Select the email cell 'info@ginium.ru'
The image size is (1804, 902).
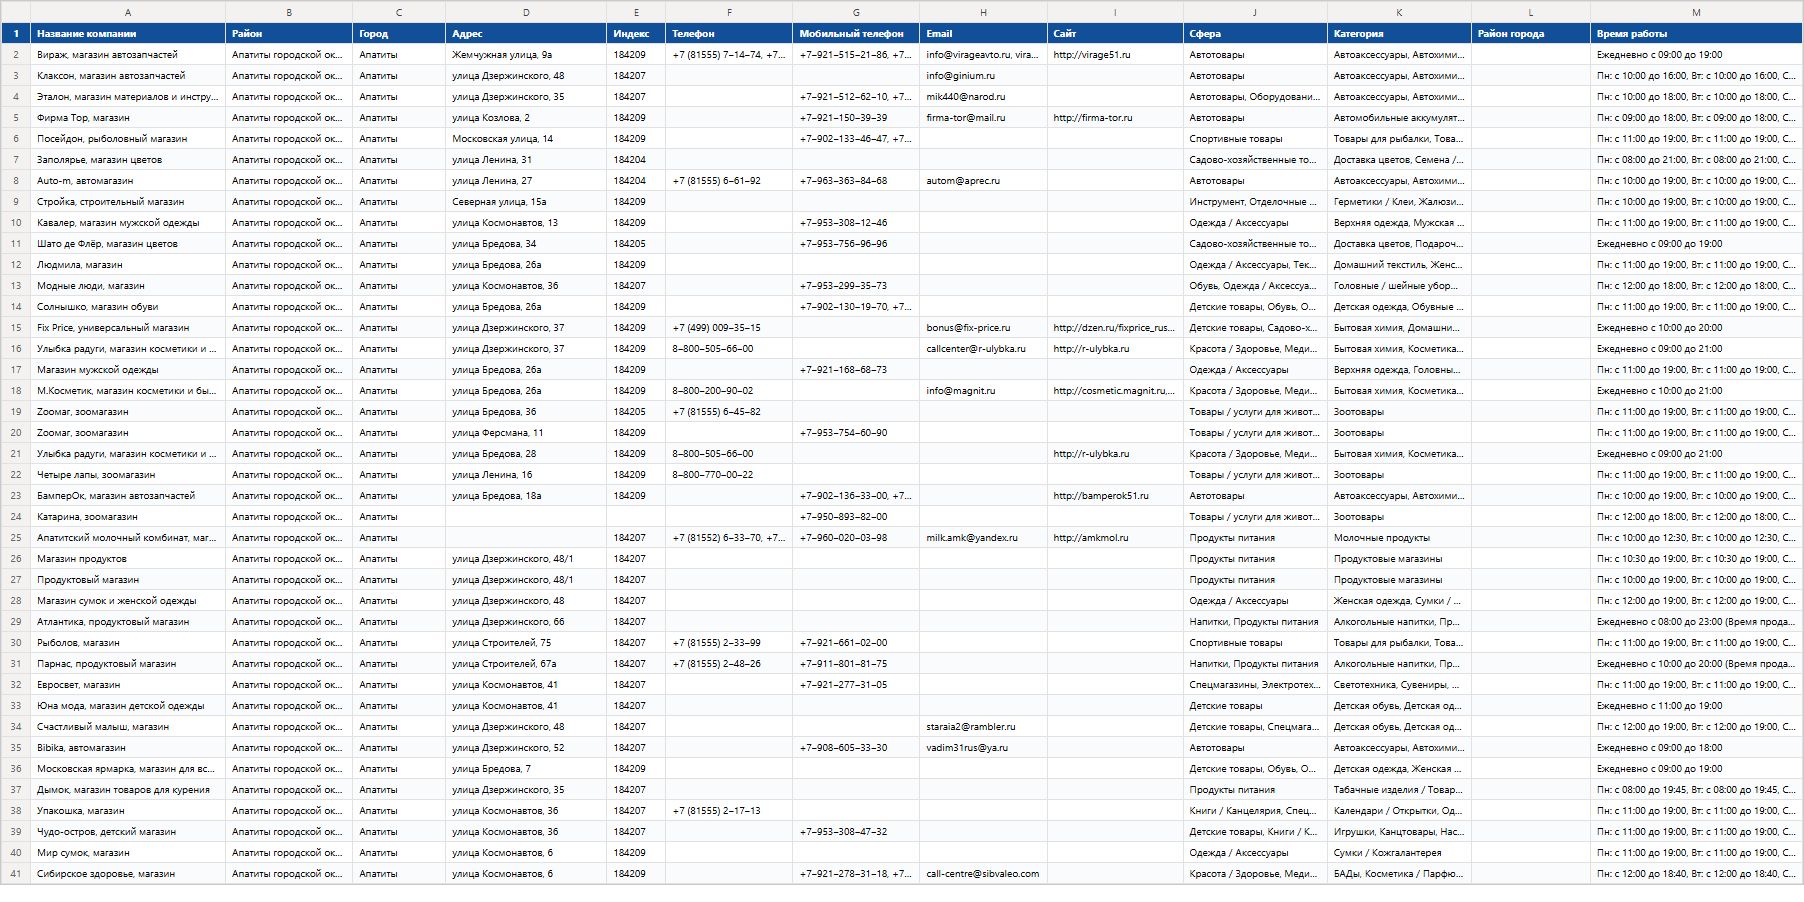pos(983,76)
